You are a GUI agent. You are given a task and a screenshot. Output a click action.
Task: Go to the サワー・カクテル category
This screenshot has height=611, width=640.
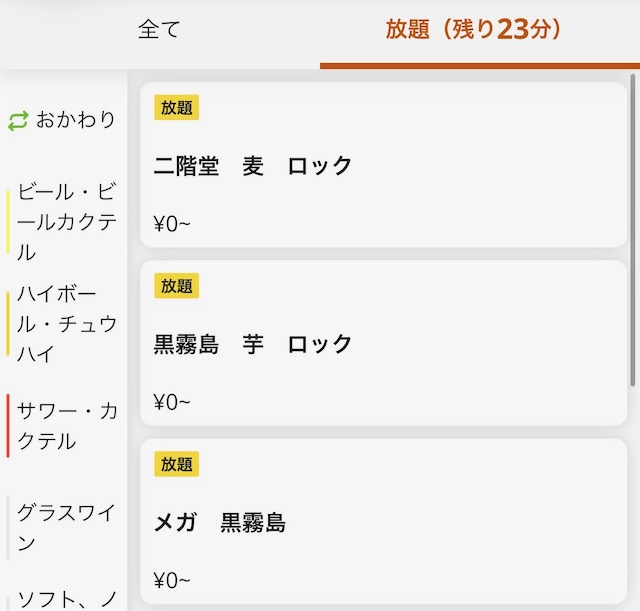[66, 426]
